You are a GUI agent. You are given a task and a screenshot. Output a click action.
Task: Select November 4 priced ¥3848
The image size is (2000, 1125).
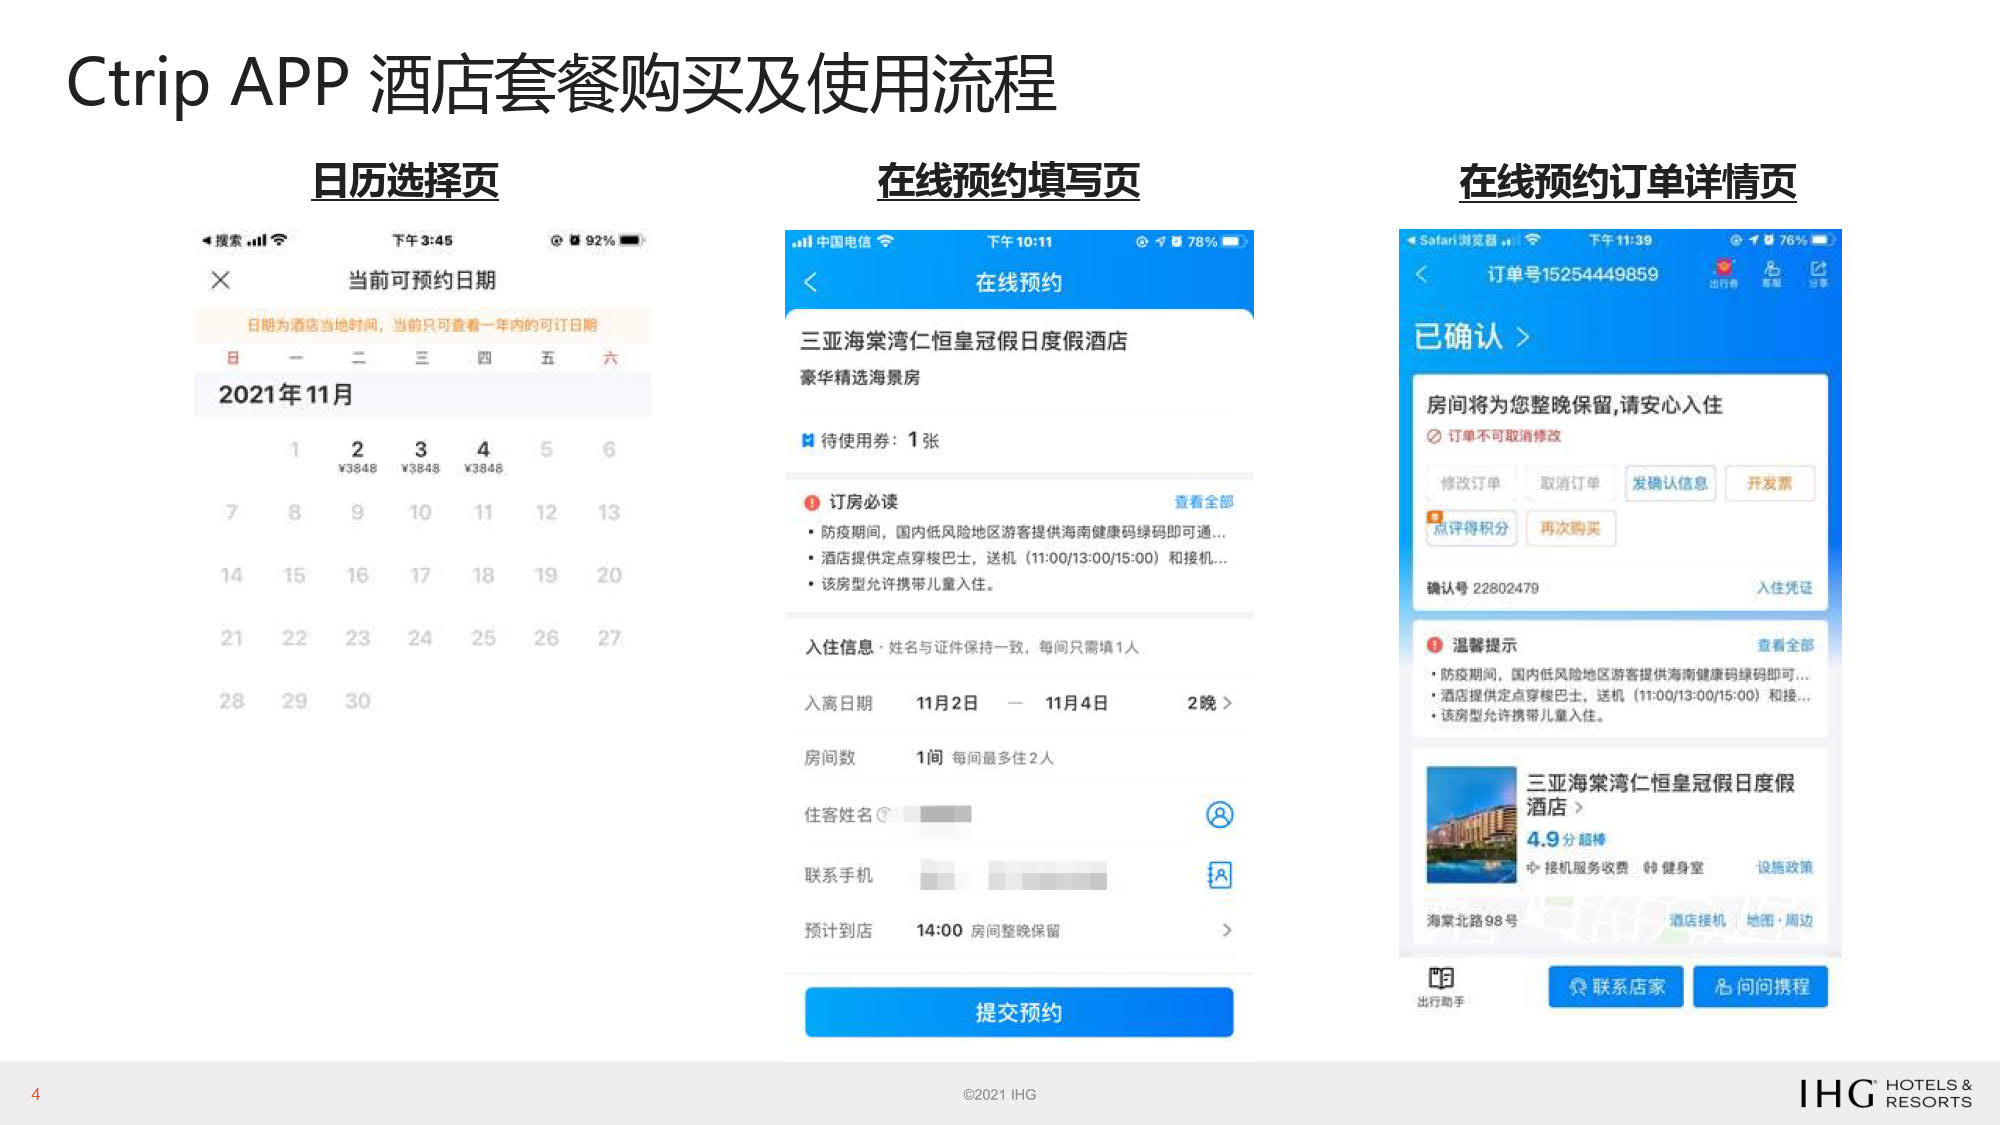(x=483, y=456)
